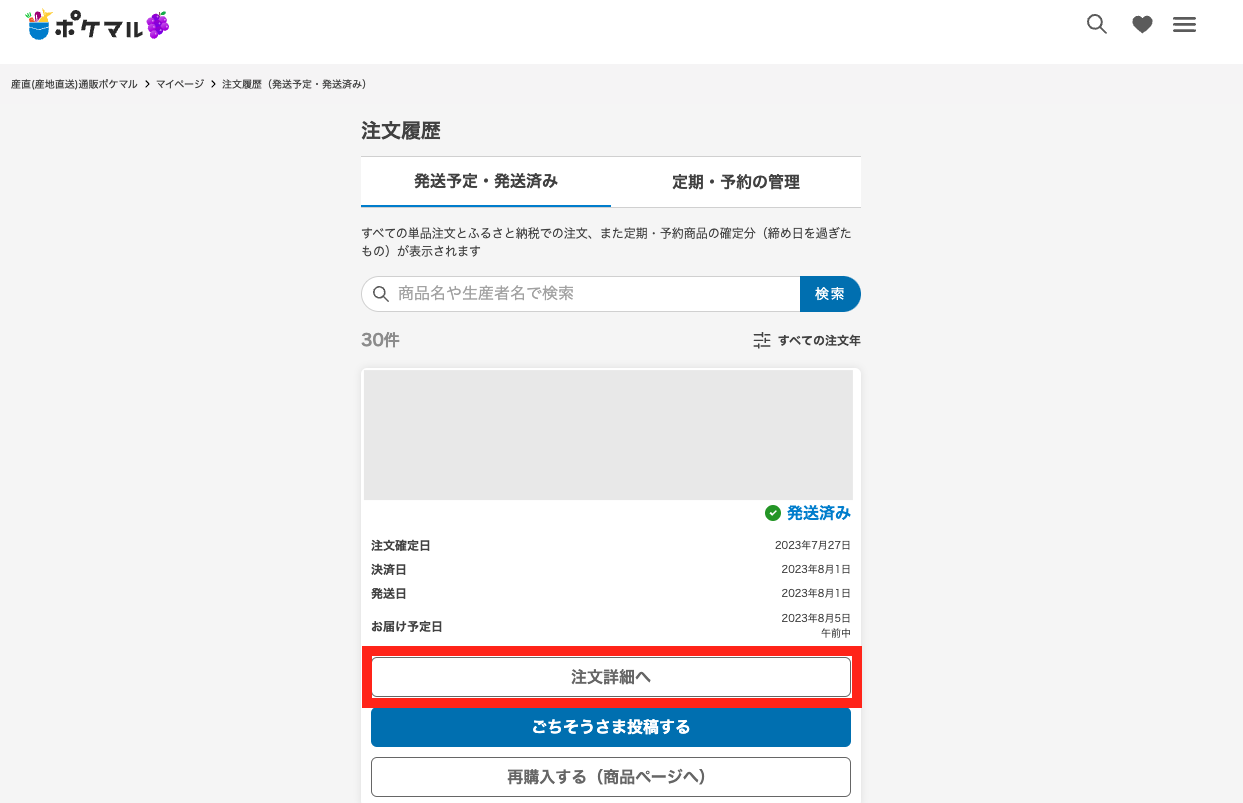Click the blue 検索 search button
Viewport: 1243px width, 803px height.
(830, 293)
